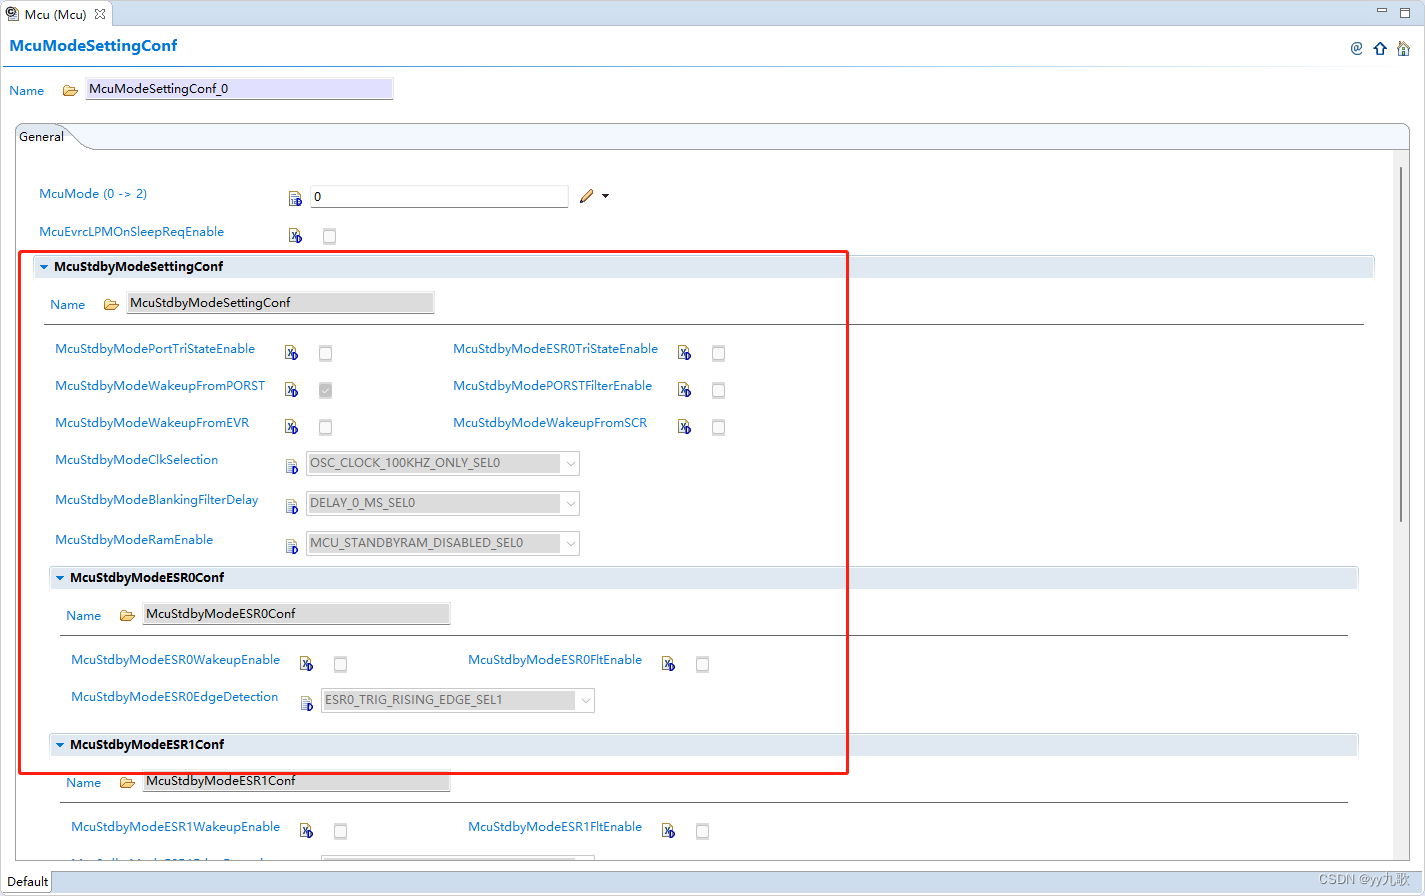Click the McuMode value input field

[x=439, y=196]
